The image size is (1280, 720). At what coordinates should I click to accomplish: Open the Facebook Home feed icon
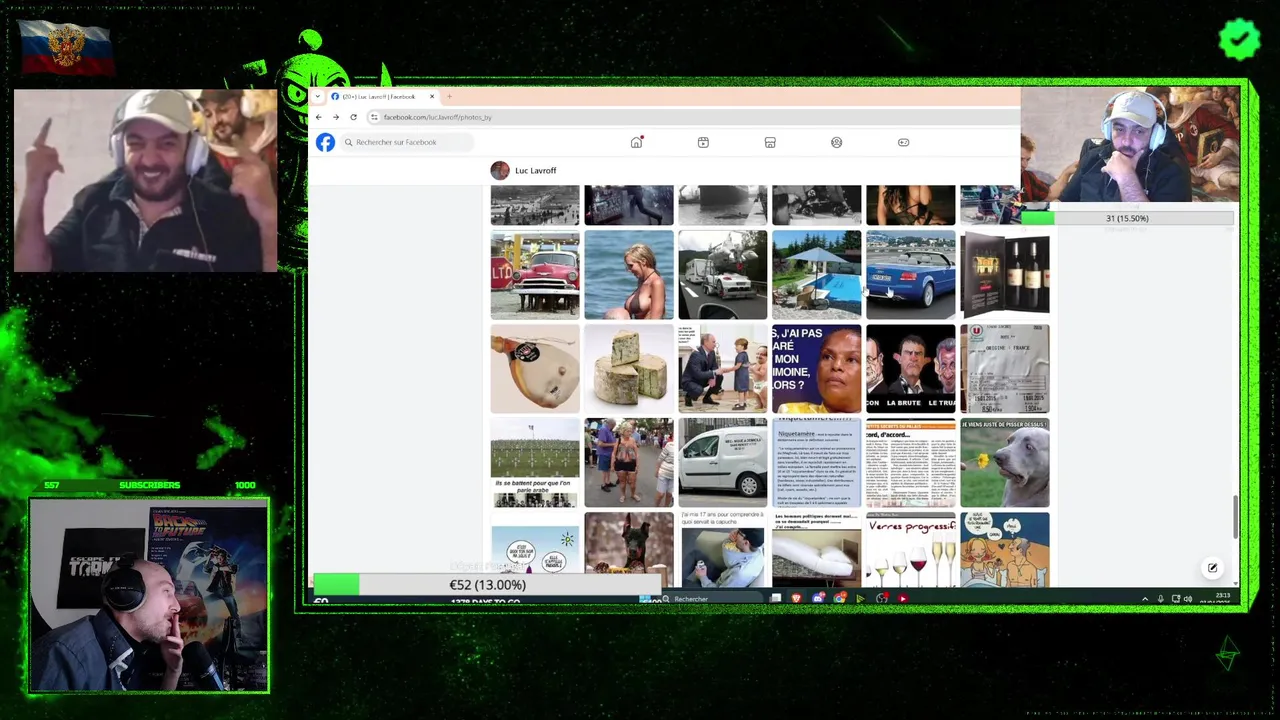(x=636, y=142)
